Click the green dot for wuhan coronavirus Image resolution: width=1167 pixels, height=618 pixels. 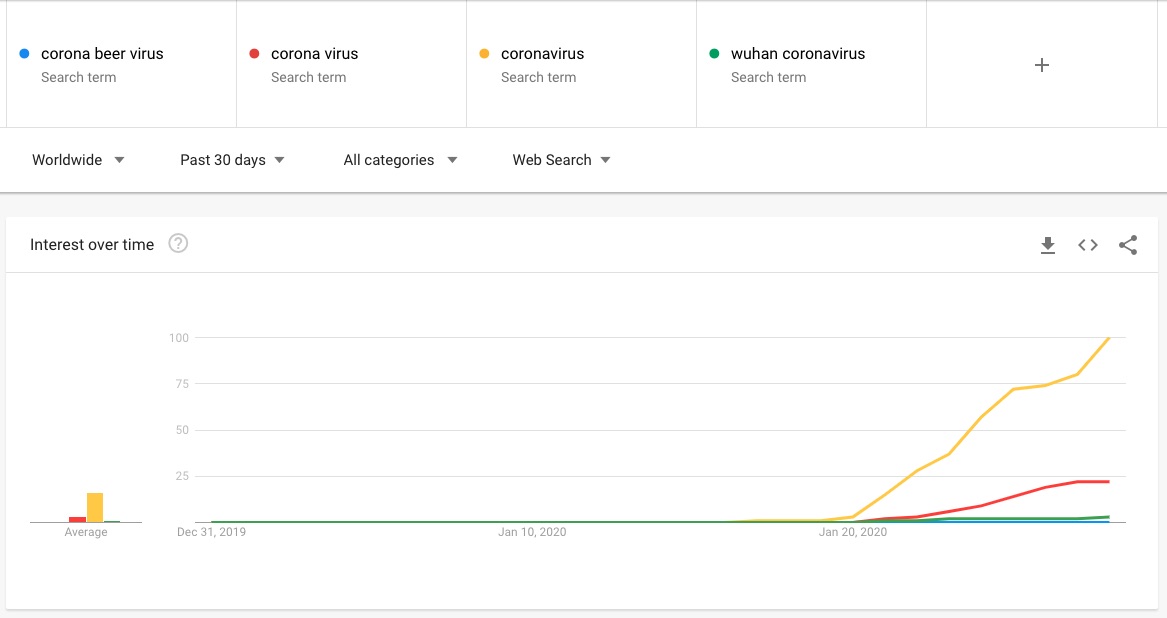714,54
